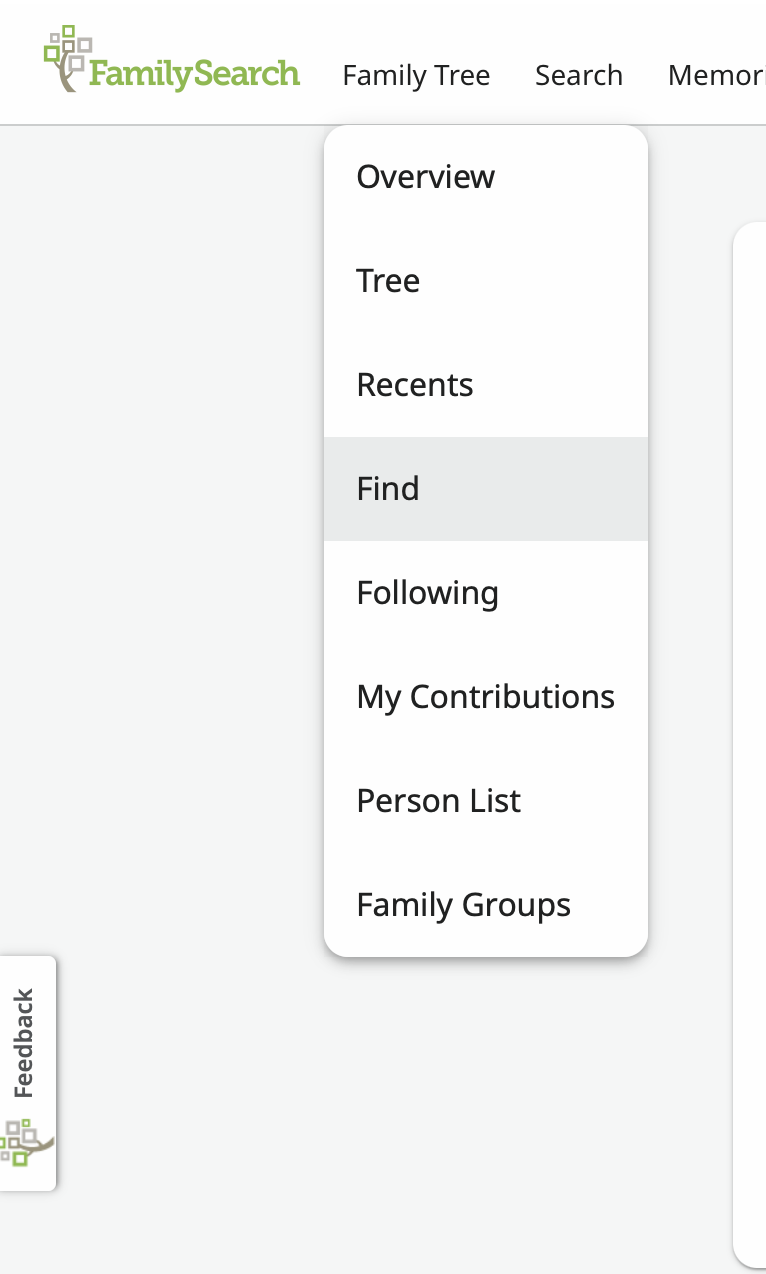Viewport: 766px width, 1274px height.
Task: Open Family Groups
Action: click(x=463, y=905)
